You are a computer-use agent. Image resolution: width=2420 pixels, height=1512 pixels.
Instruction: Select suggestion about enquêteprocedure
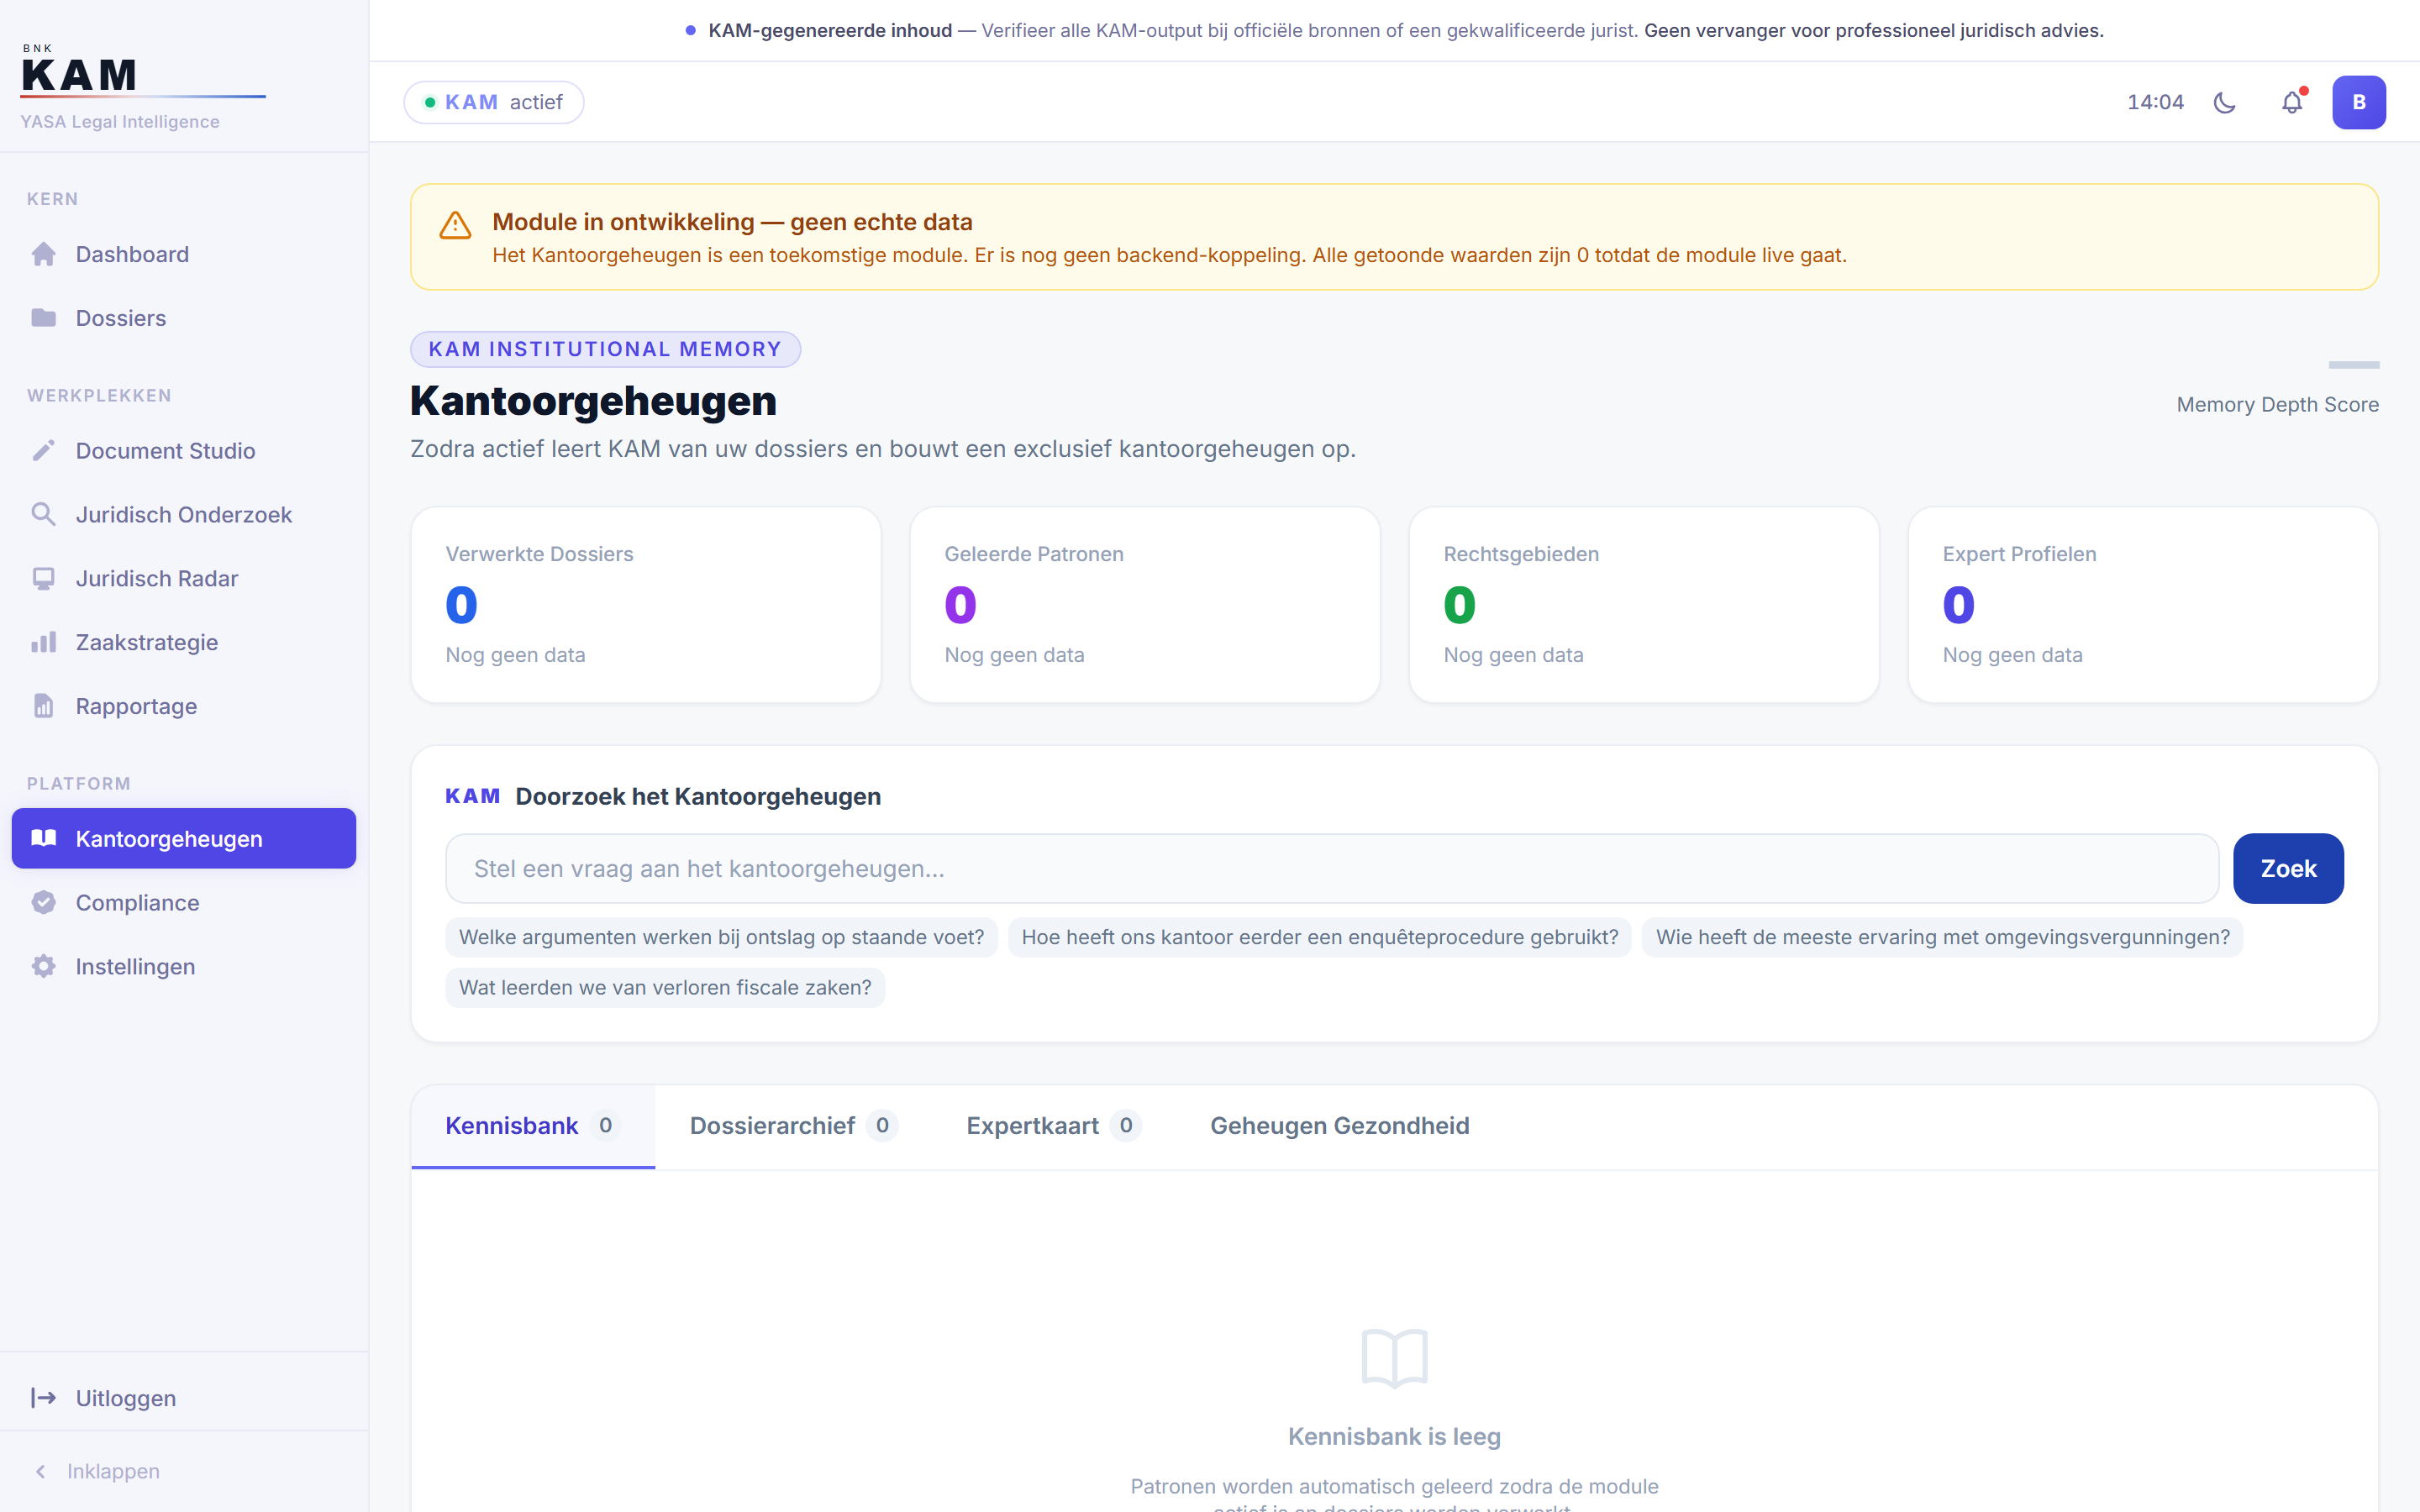point(1319,937)
